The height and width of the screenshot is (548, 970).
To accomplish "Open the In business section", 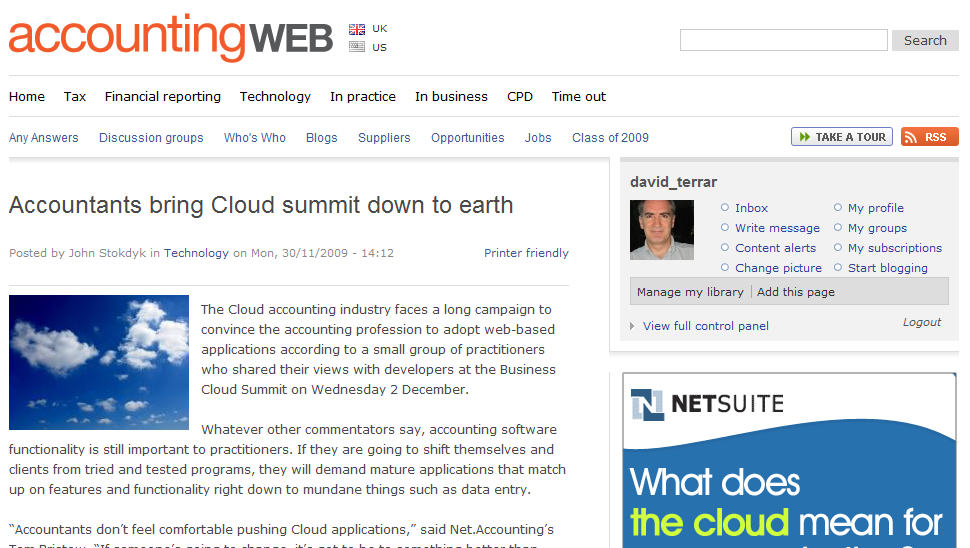I will [452, 96].
